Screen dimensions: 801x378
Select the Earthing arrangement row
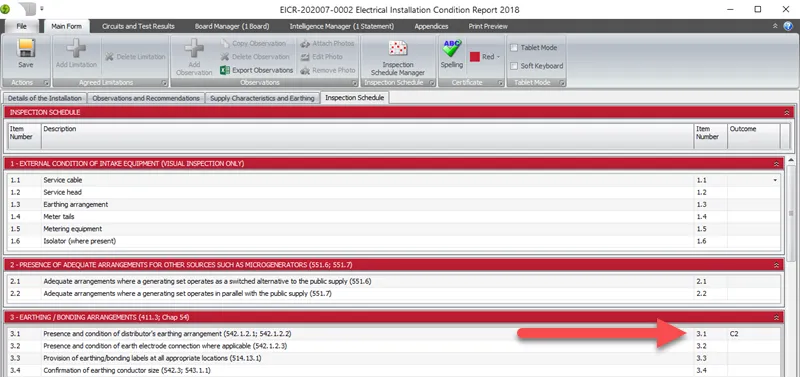(393, 205)
